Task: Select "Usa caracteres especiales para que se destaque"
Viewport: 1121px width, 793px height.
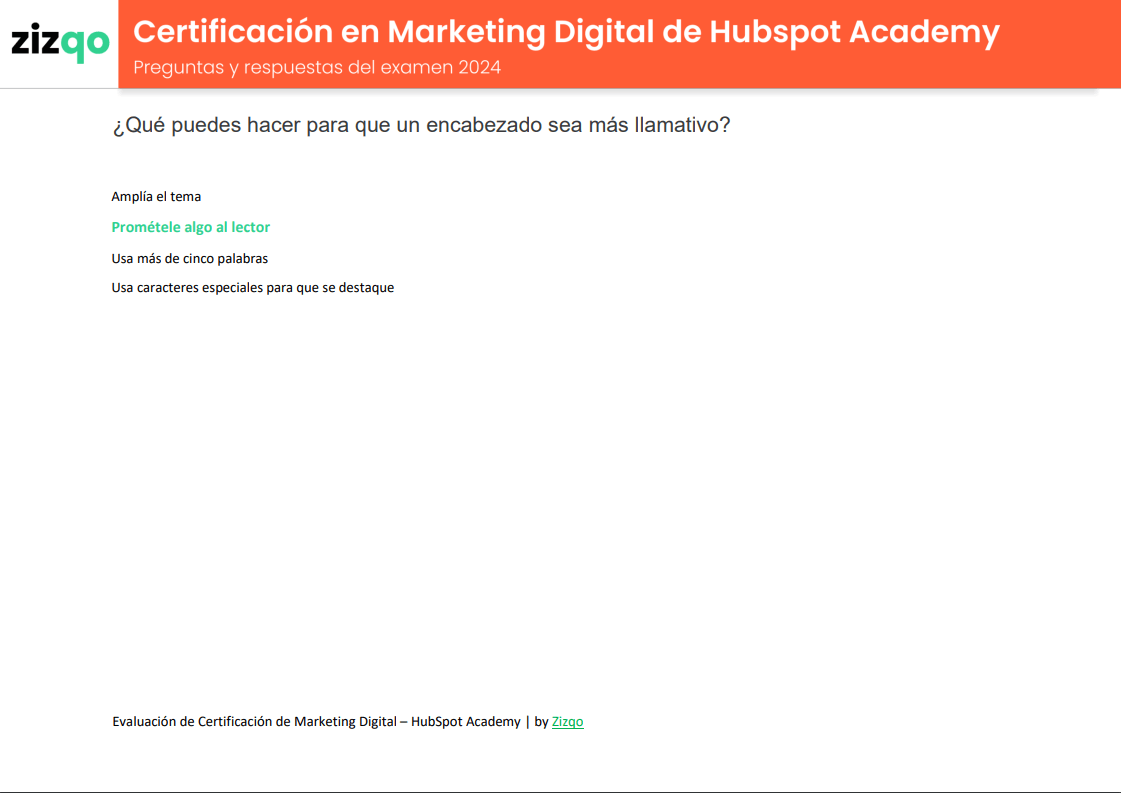Action: [x=252, y=287]
